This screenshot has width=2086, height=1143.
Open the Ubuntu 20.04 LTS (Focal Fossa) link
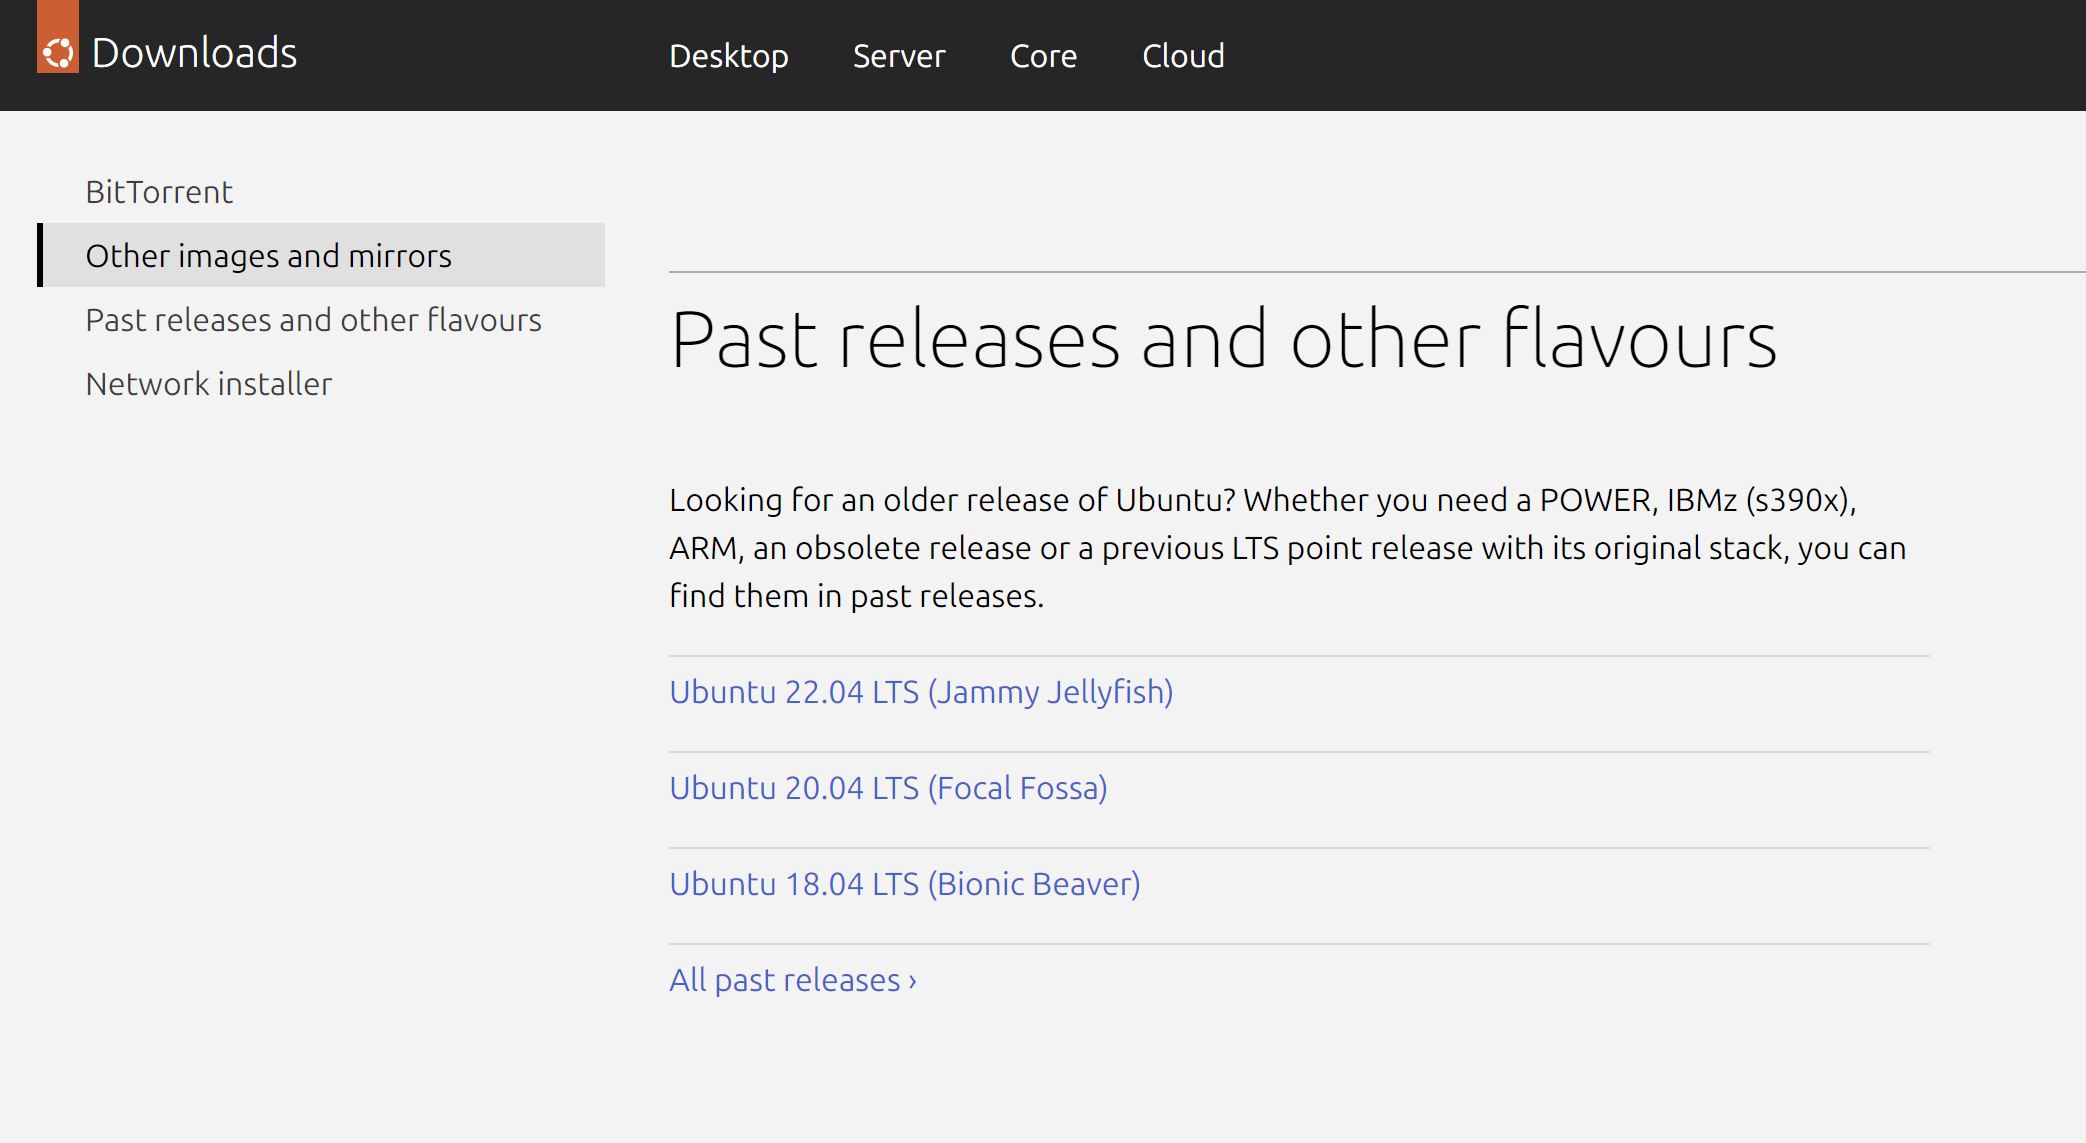point(888,788)
